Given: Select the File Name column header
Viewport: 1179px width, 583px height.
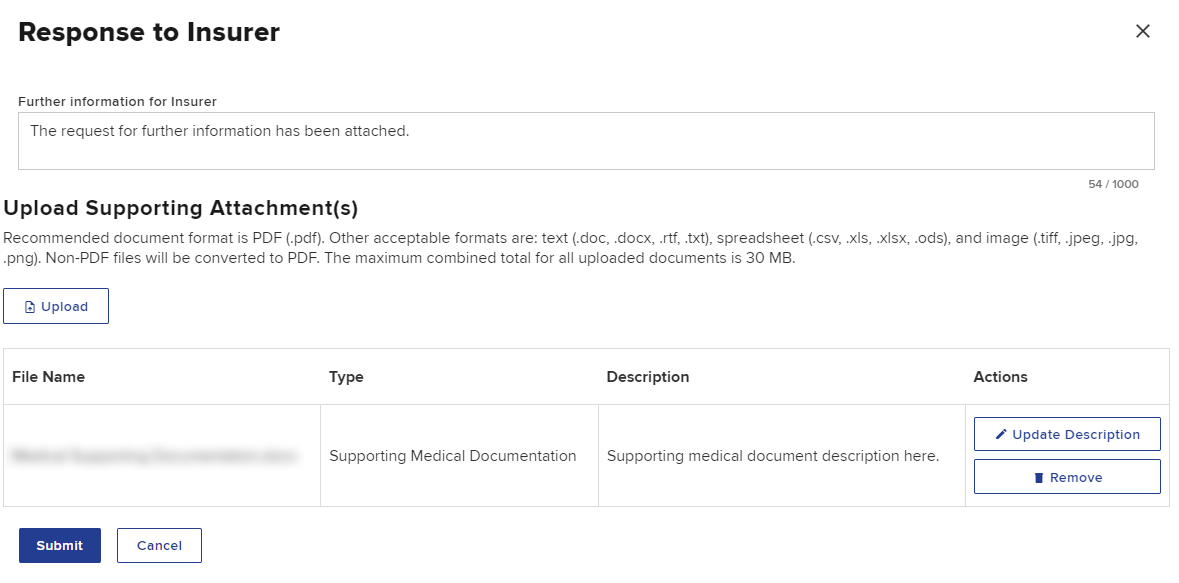Looking at the screenshot, I should (48, 376).
